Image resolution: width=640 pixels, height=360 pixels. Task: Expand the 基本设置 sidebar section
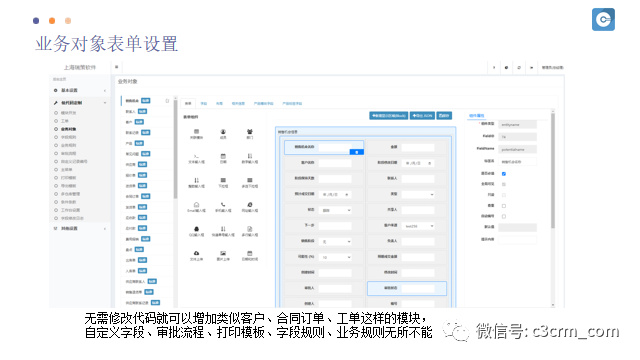(x=79, y=90)
